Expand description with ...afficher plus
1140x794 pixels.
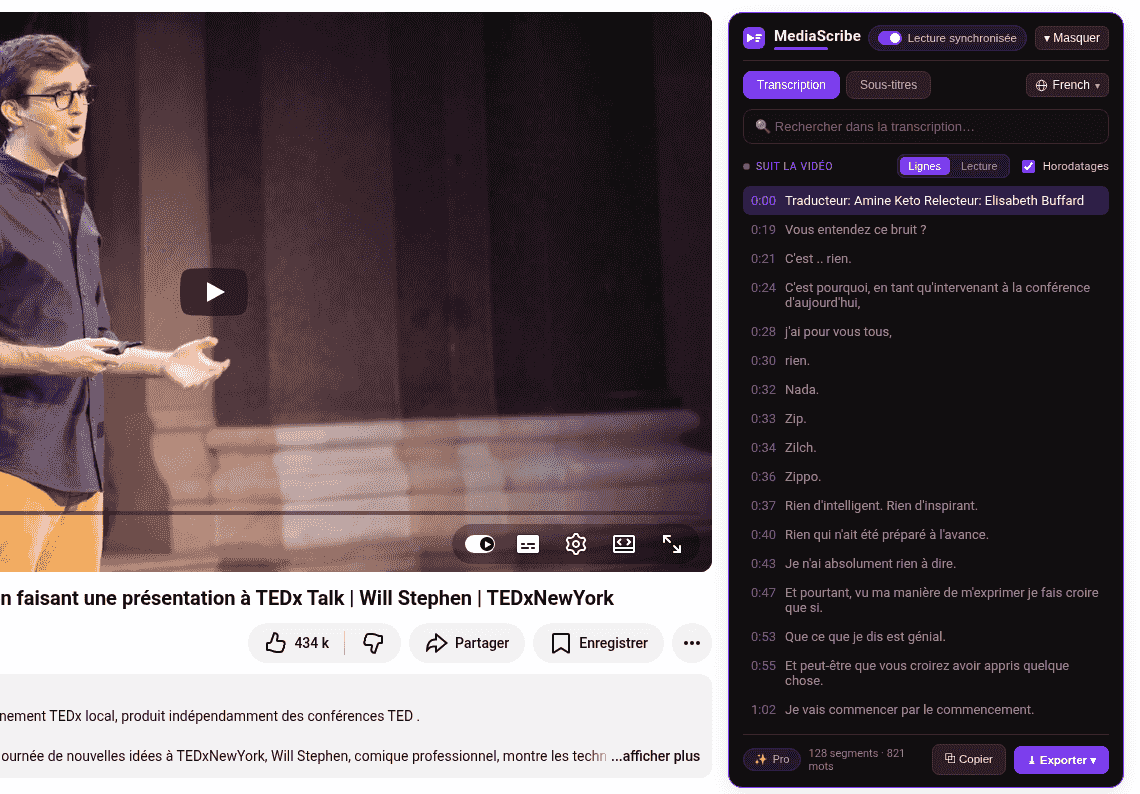tap(655, 756)
